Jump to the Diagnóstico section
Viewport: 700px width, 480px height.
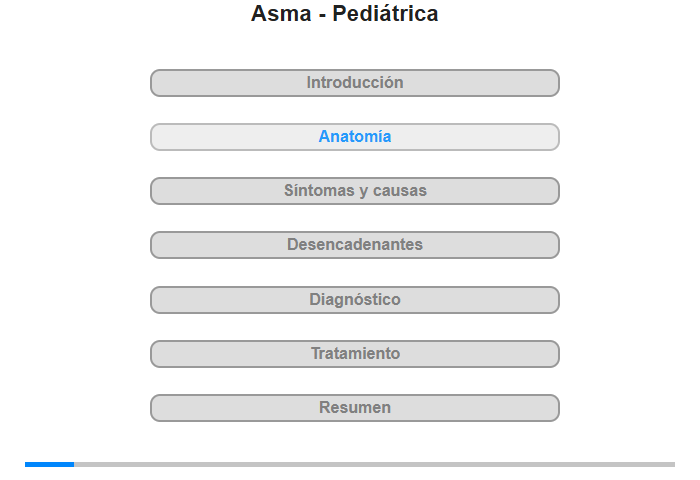coord(355,300)
